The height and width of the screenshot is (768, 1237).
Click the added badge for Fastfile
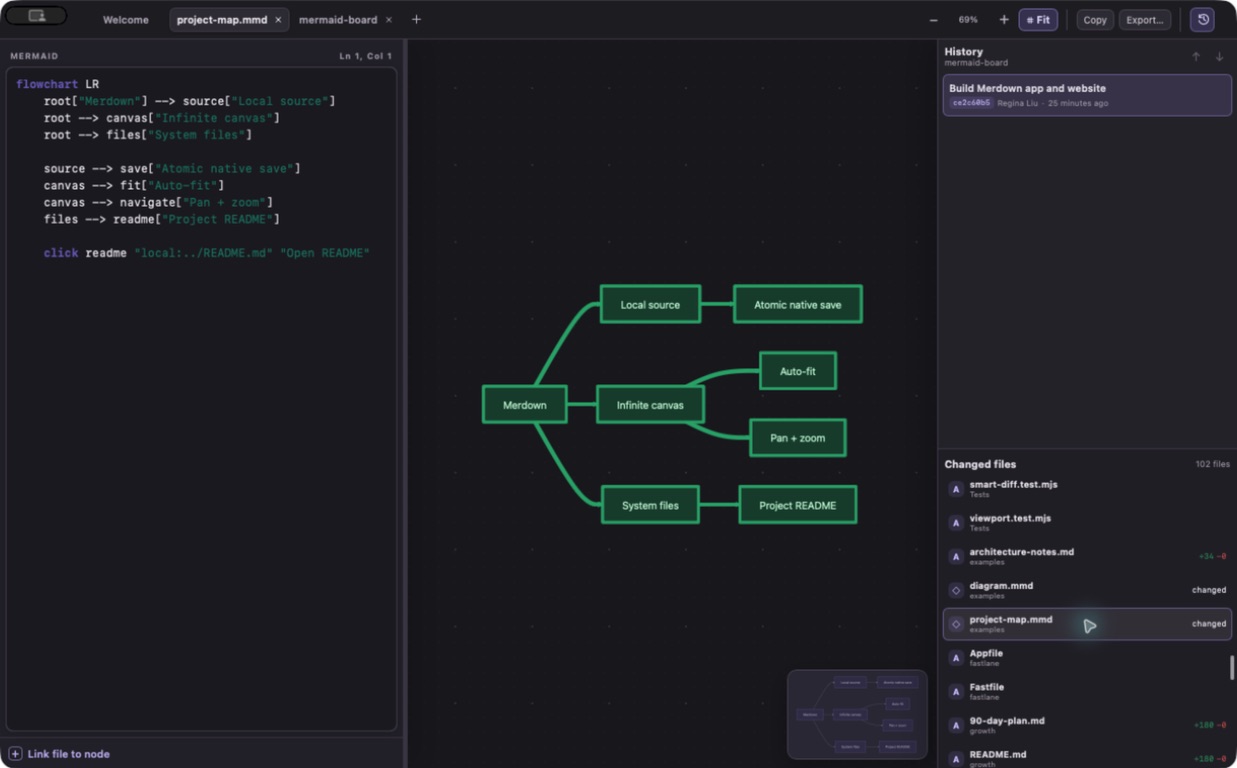956,692
